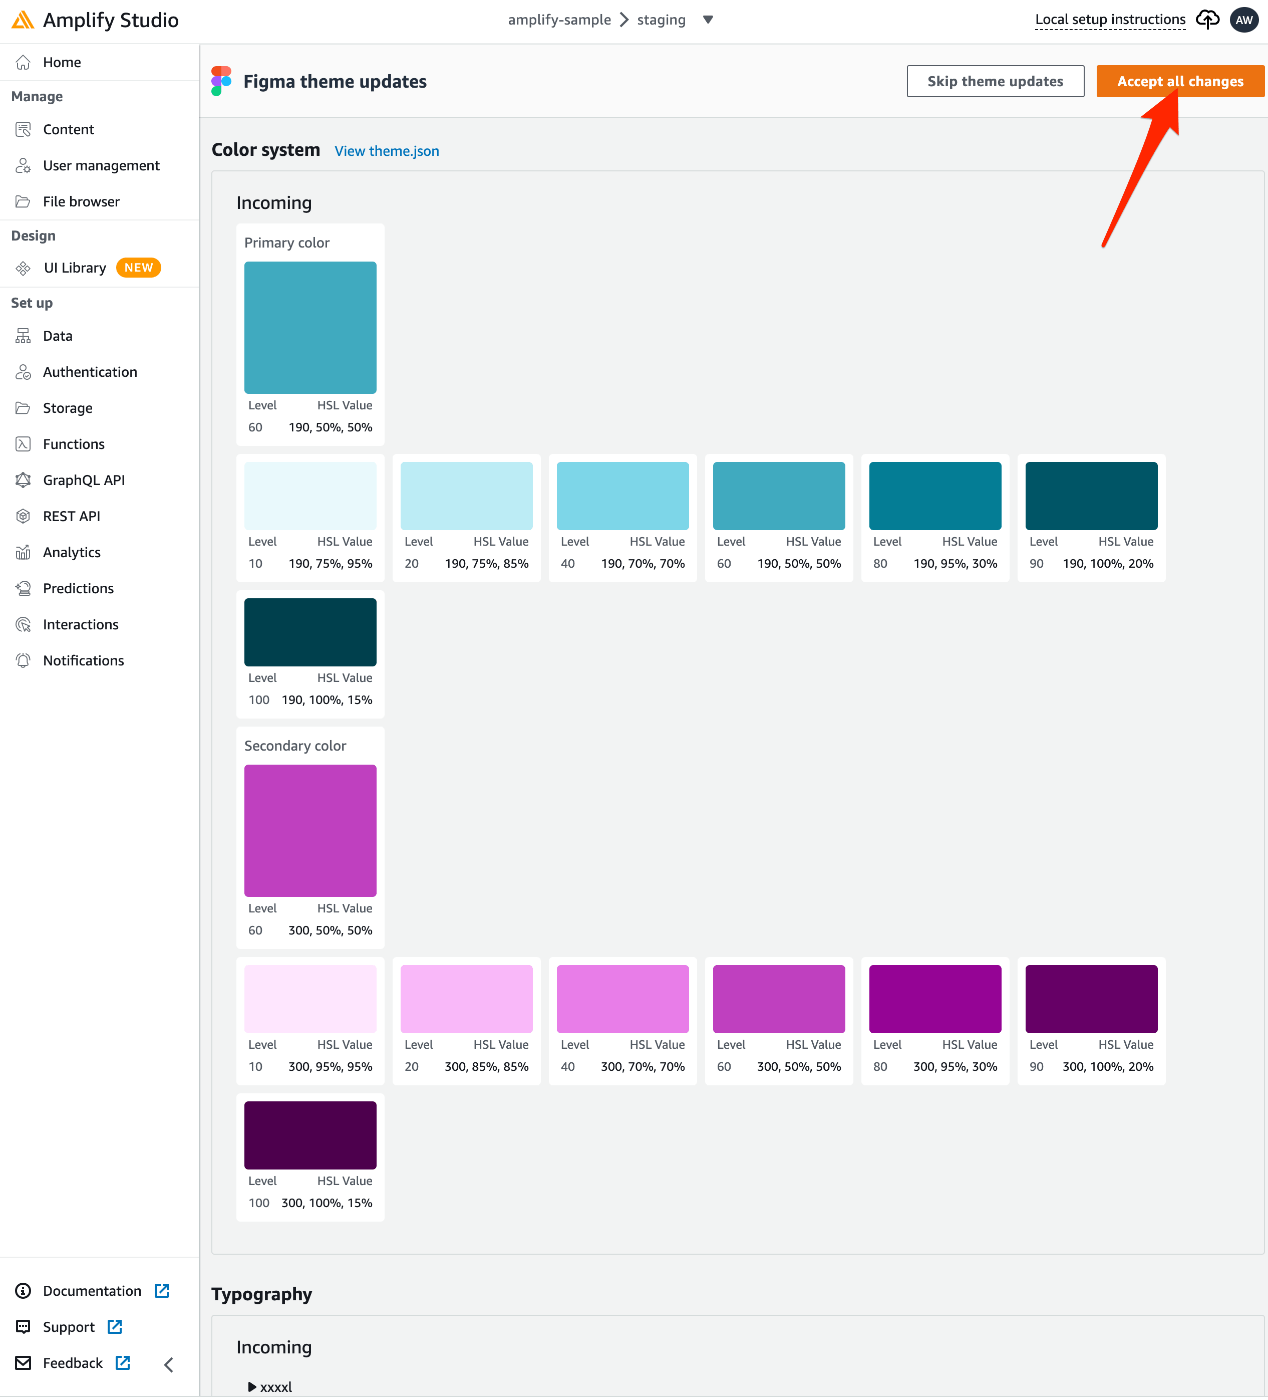The height and width of the screenshot is (1400, 1268).
Task: Click amplify-sample breadcrumb
Action: click(x=559, y=20)
